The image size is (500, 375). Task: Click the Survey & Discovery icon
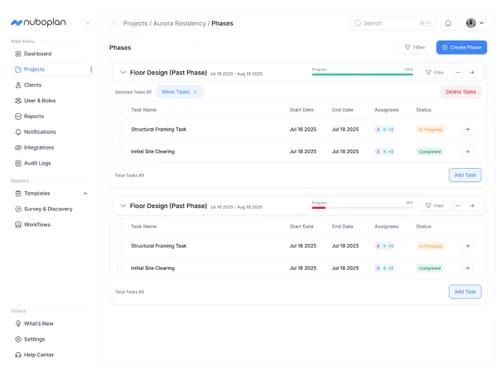point(18,209)
